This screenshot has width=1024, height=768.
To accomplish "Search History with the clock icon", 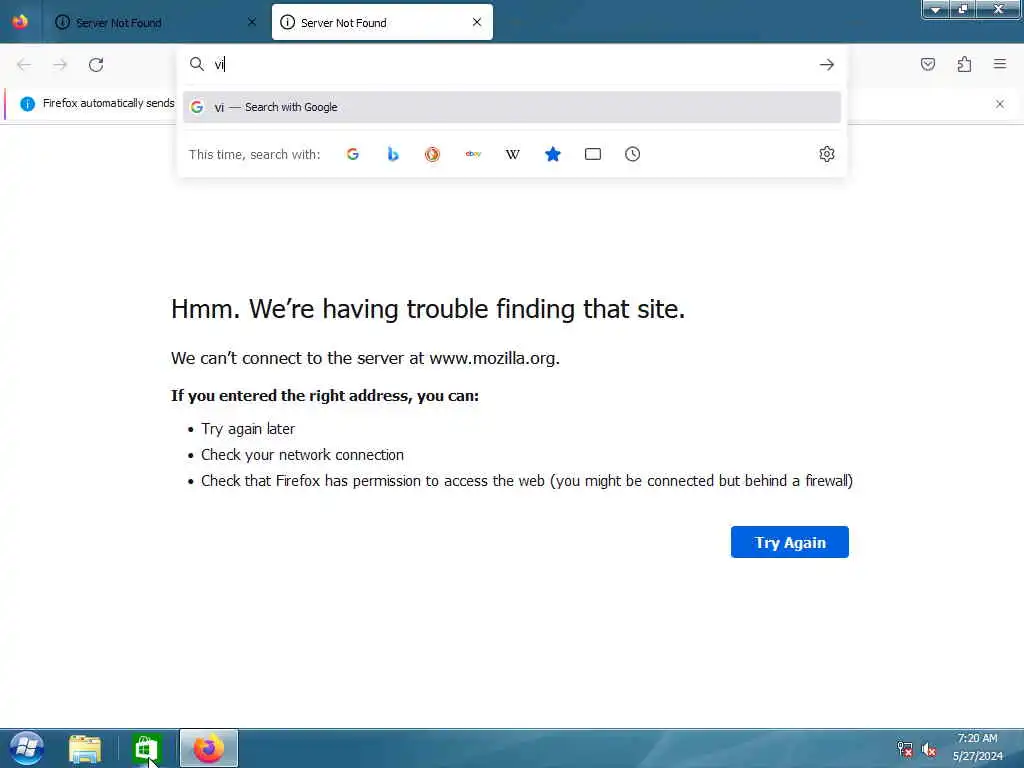I will 632,154.
